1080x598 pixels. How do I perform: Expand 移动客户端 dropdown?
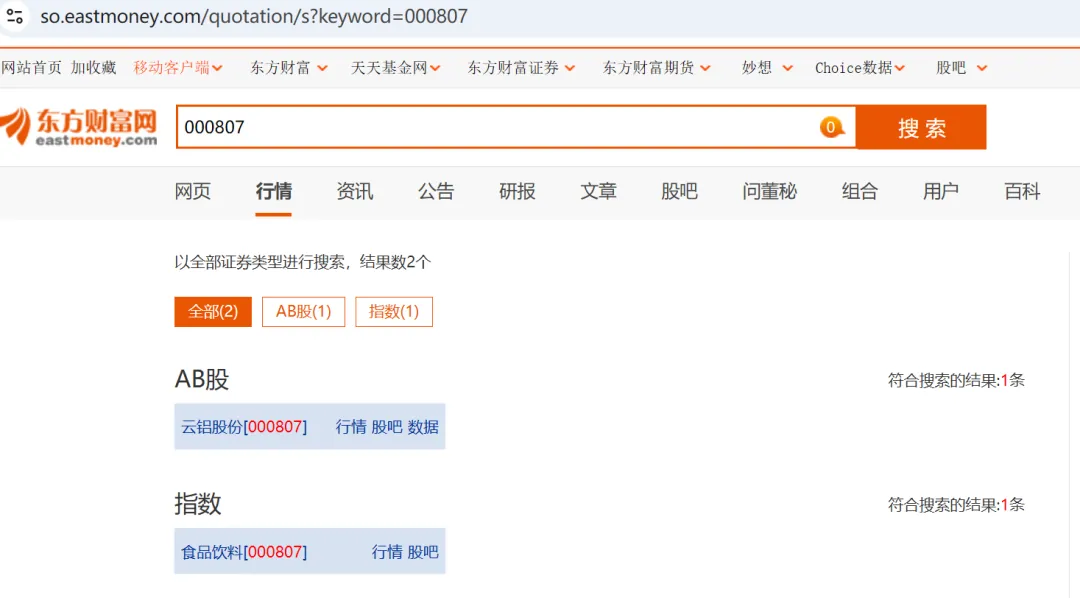tap(178, 68)
